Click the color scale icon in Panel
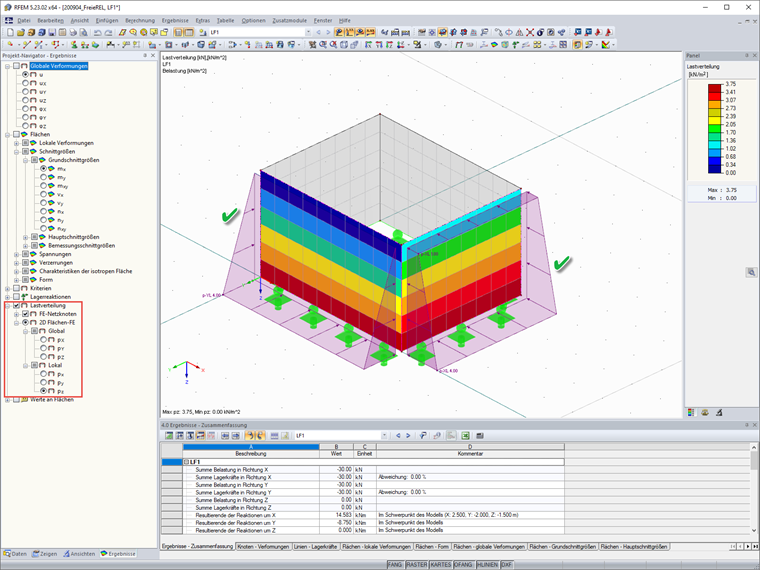Image resolution: width=760 pixels, height=570 pixels. click(x=691, y=412)
